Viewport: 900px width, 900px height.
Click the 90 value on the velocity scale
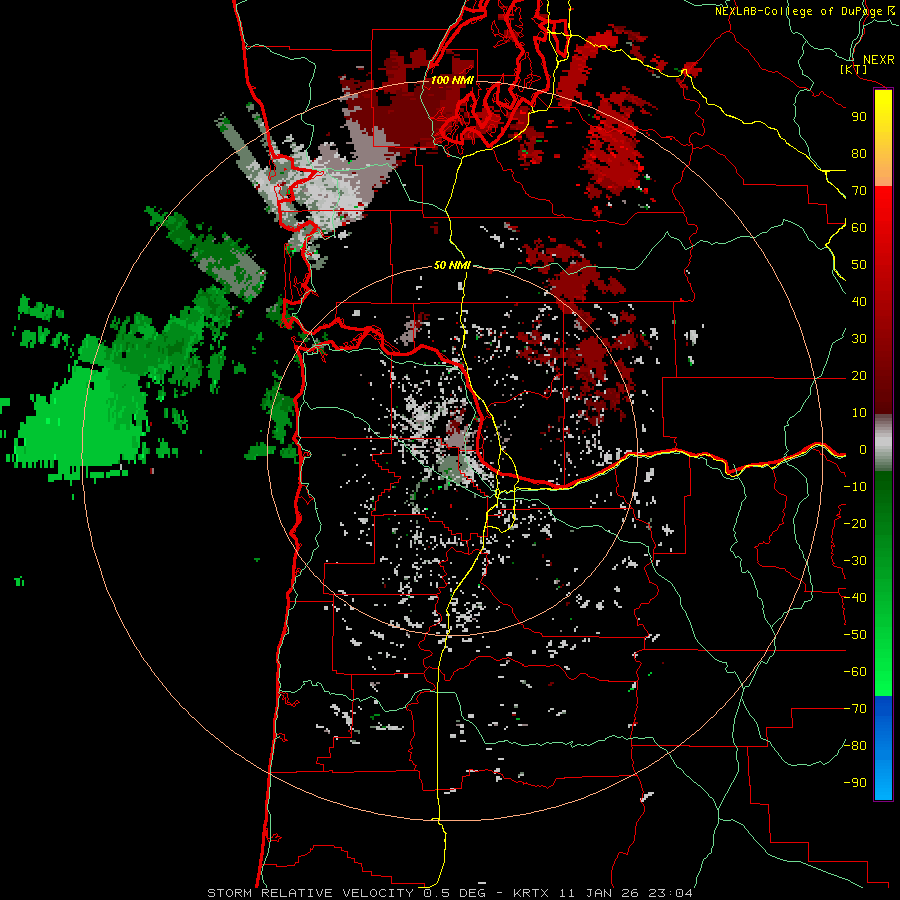(x=859, y=117)
